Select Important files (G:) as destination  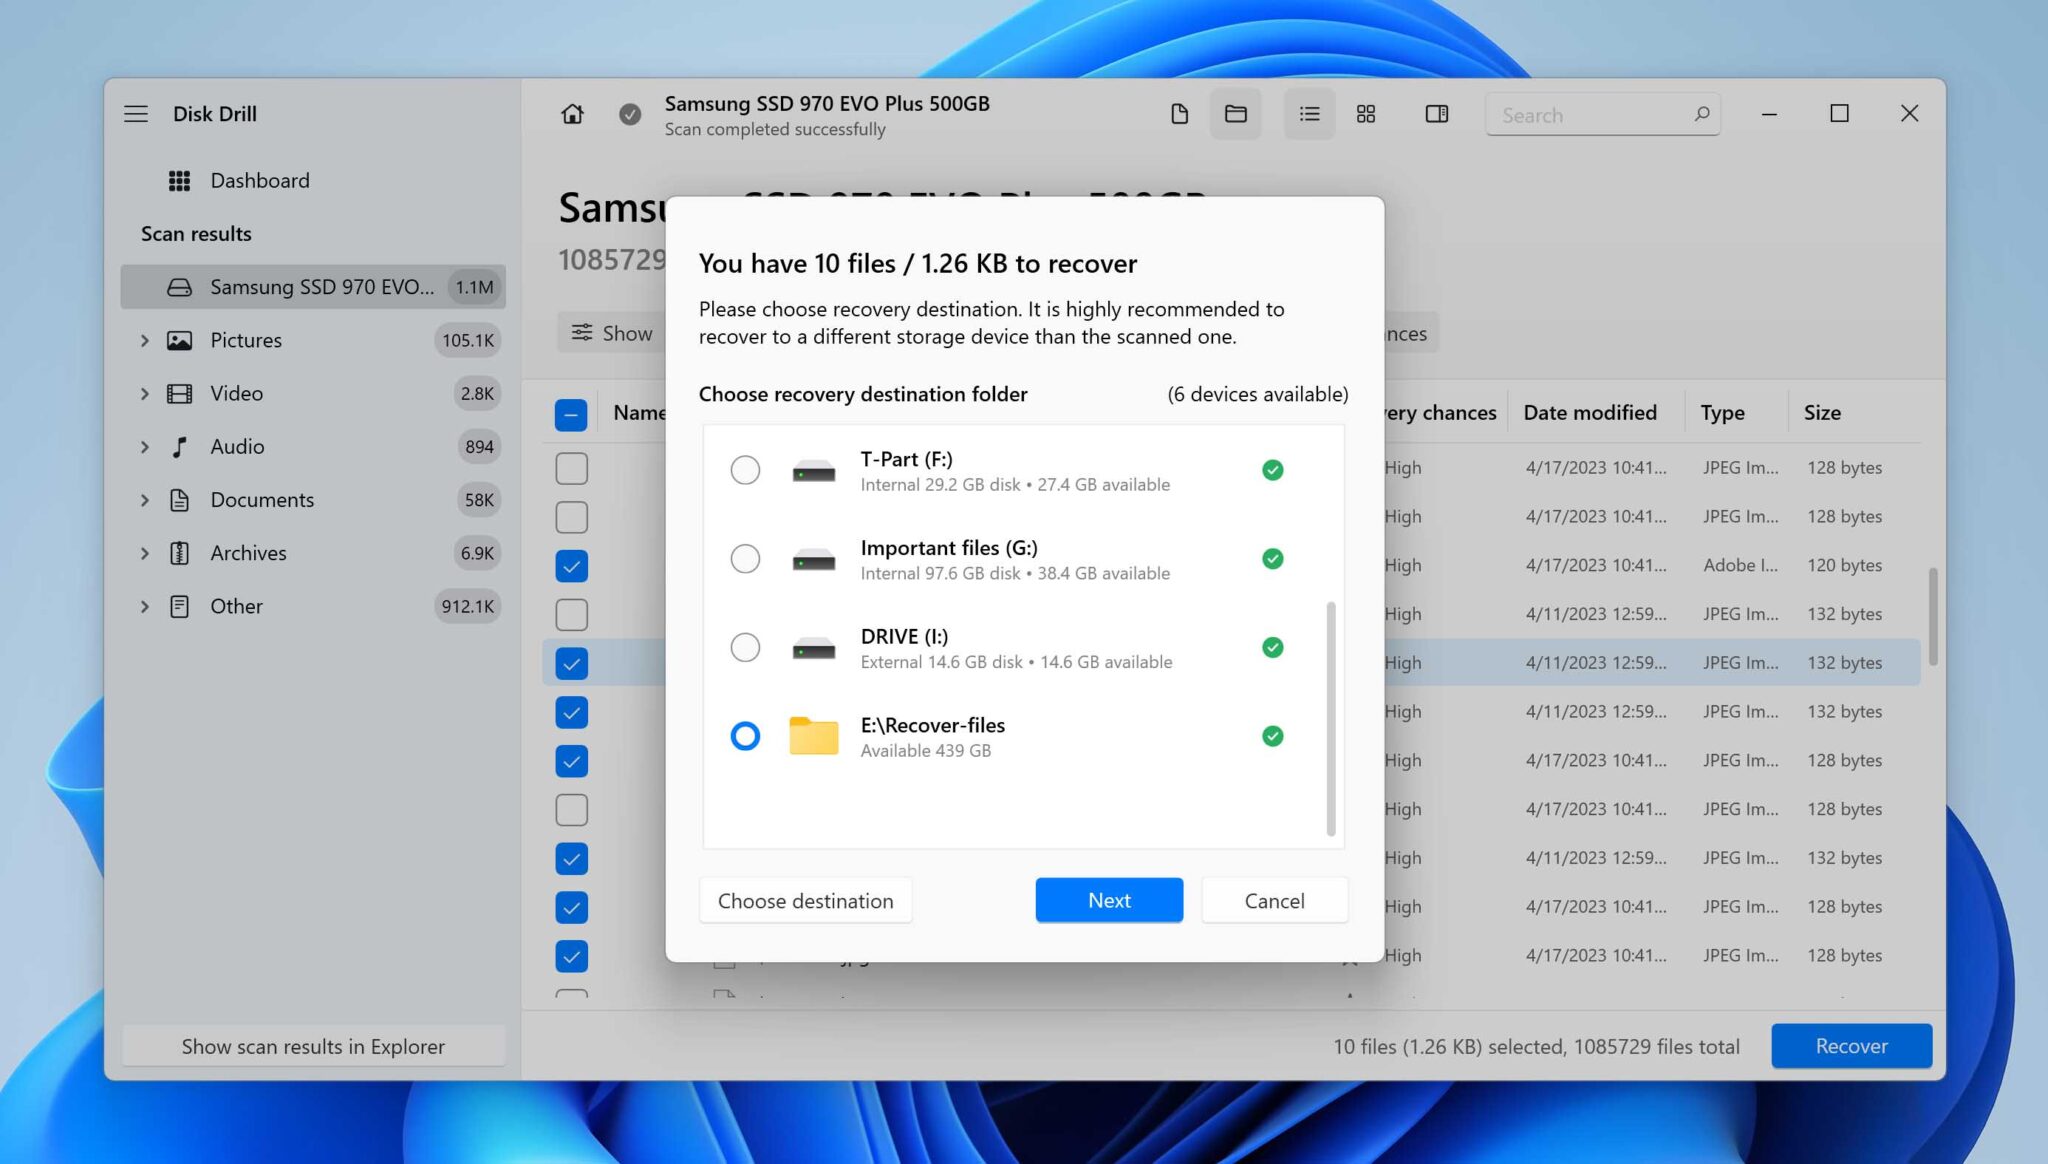pyautogui.click(x=745, y=559)
